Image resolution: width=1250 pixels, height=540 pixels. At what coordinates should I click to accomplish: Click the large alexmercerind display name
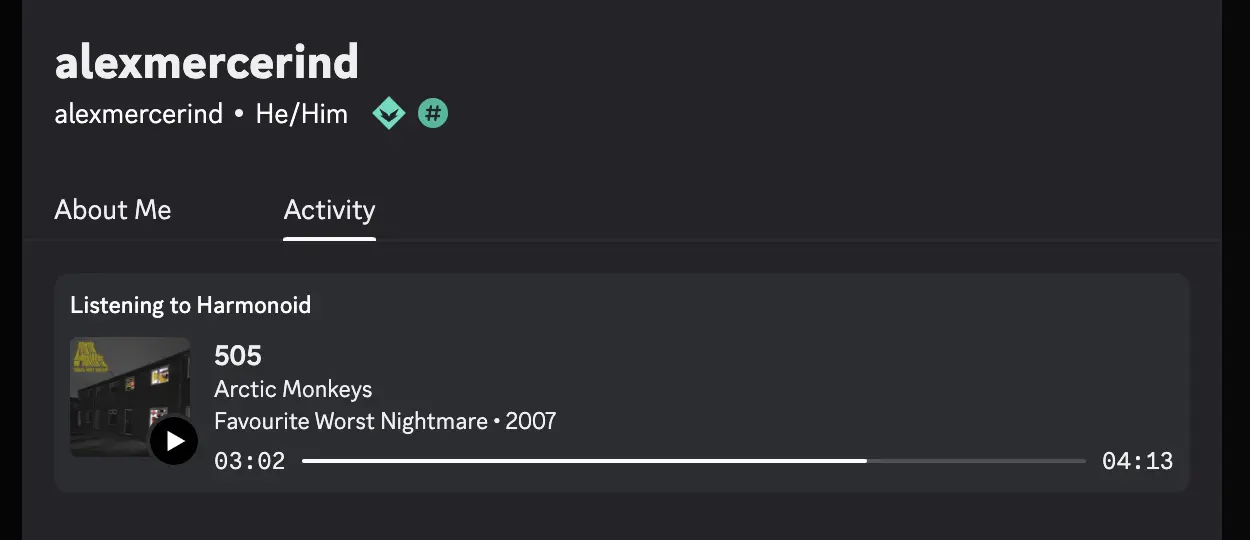click(x=206, y=62)
